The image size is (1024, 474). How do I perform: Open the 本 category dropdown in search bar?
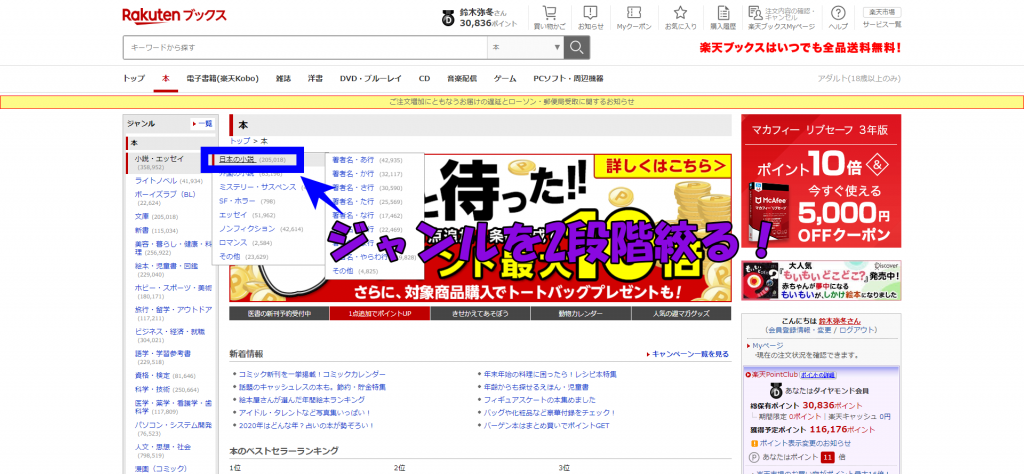[526, 48]
